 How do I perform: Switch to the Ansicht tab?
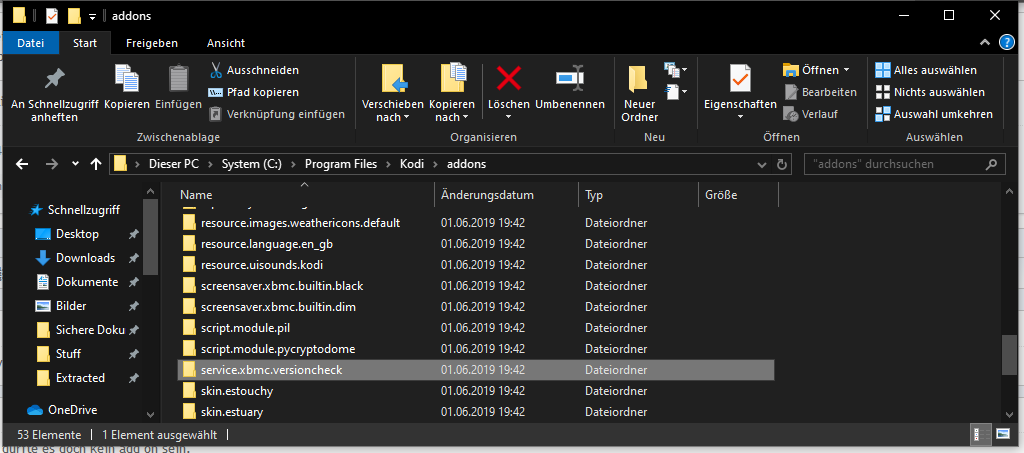[226, 43]
